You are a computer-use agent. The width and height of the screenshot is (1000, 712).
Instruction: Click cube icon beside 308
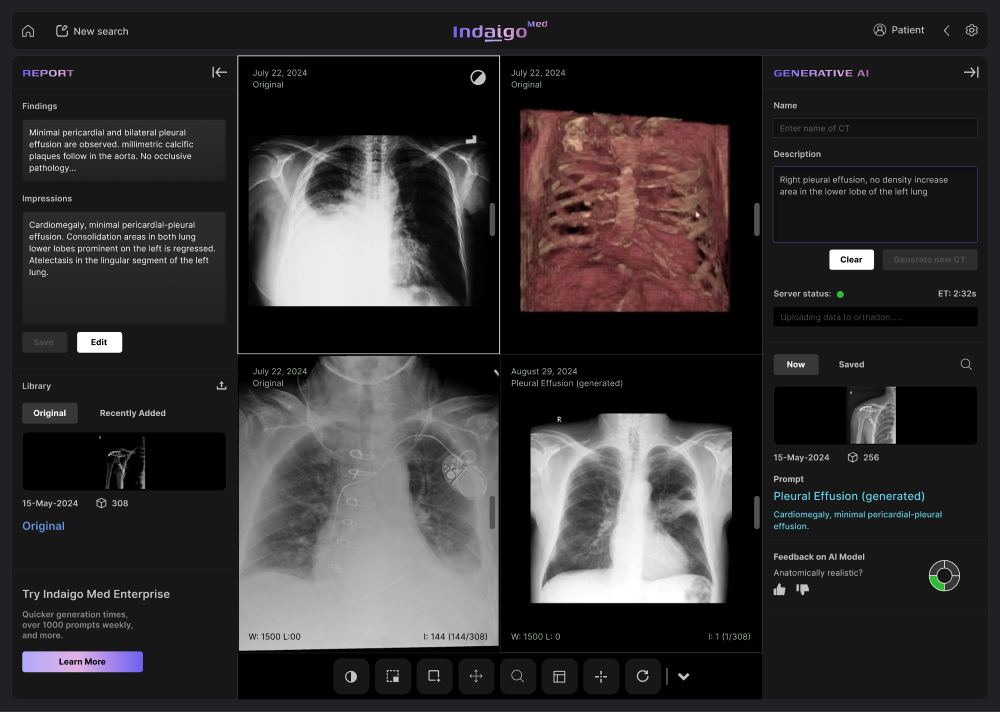(101, 503)
